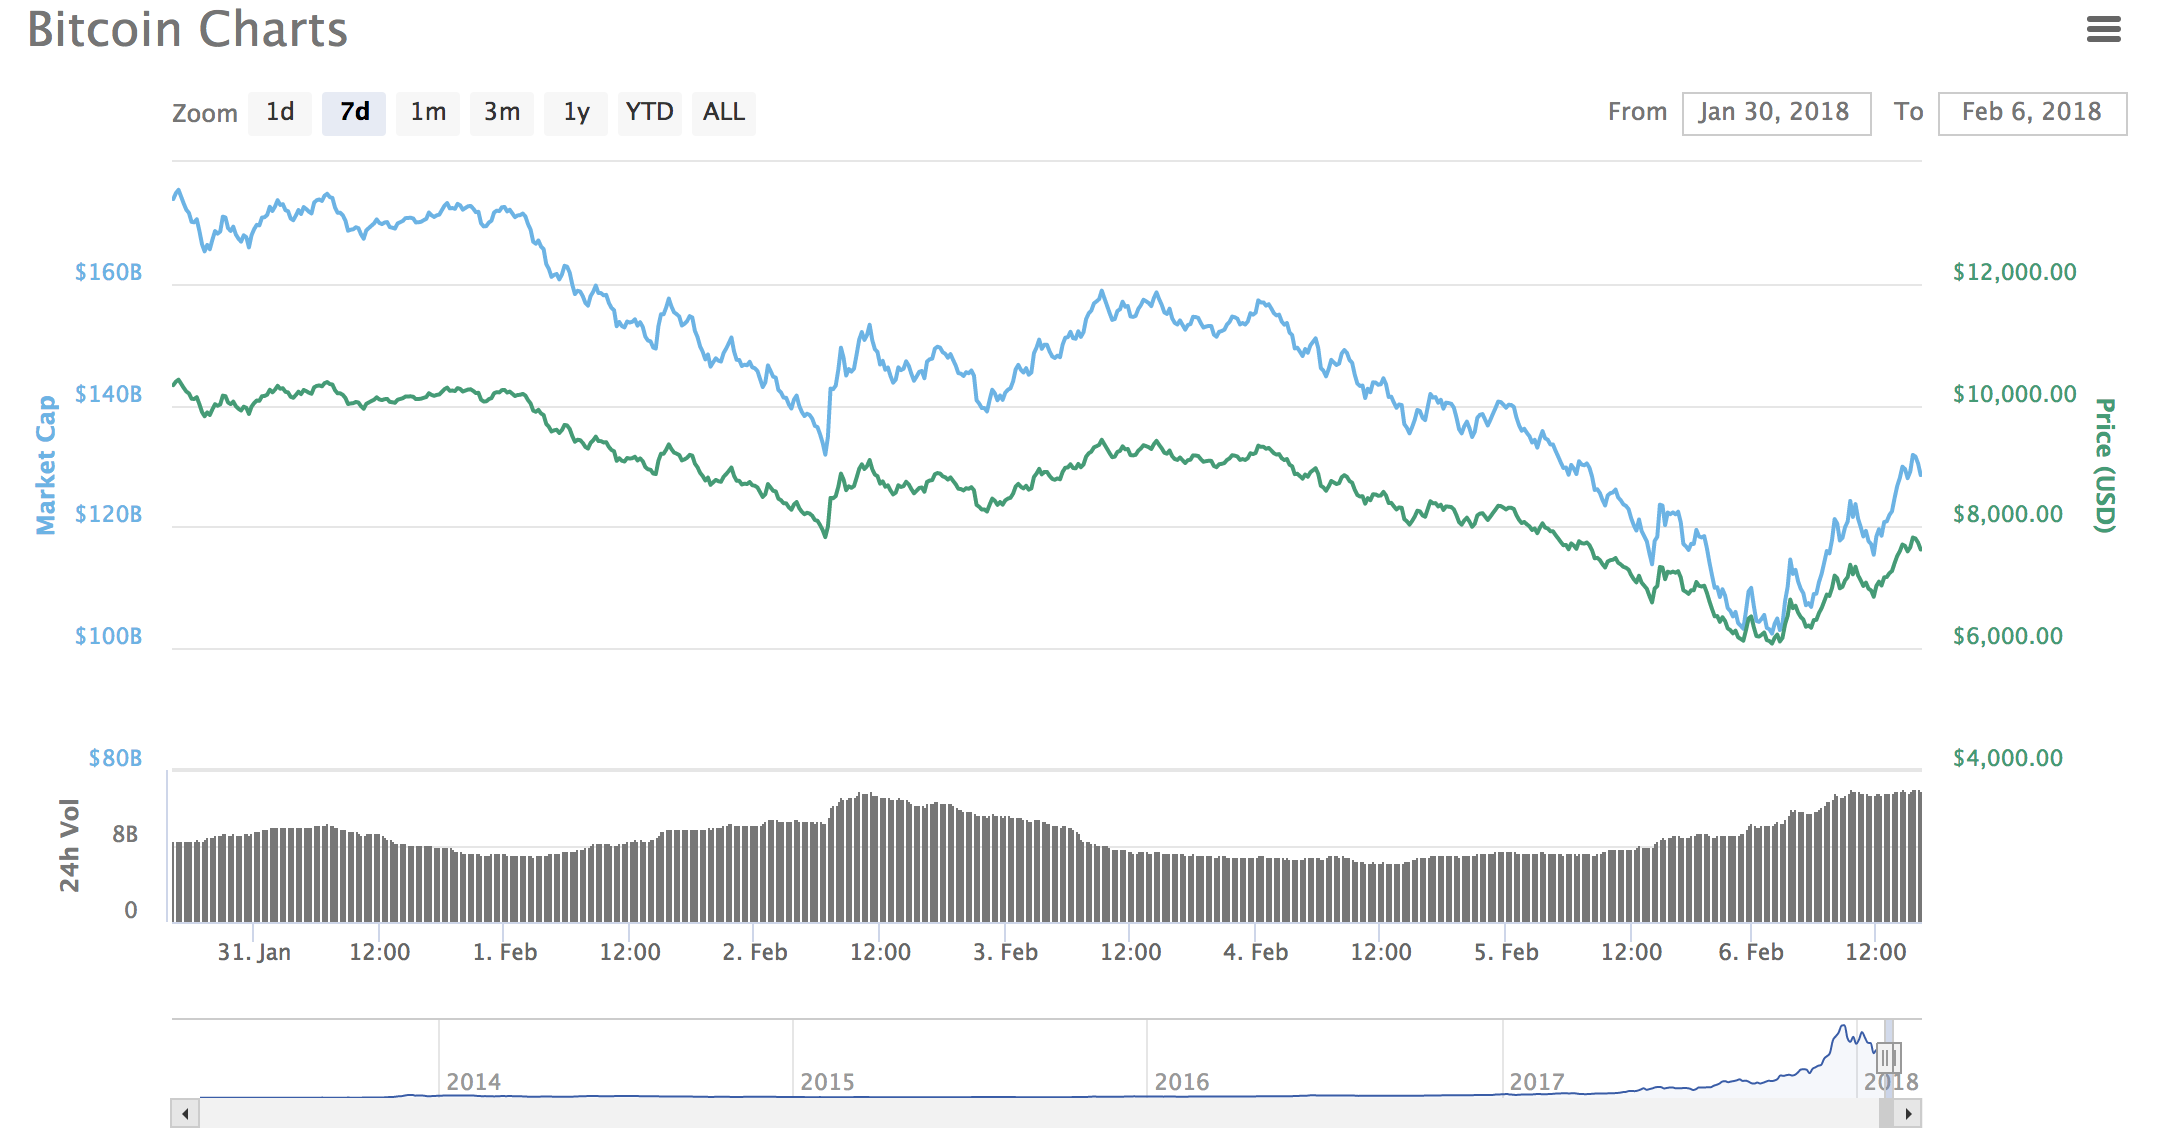This screenshot has width=2166, height=1134.
Task: Click the 6. Feb date label
Action: [x=1751, y=952]
